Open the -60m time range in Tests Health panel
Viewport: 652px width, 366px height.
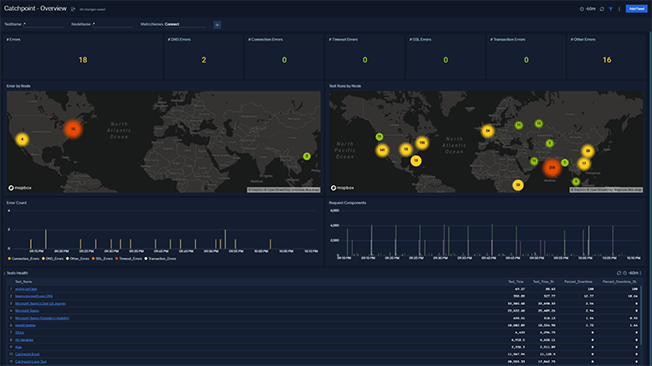coord(633,273)
